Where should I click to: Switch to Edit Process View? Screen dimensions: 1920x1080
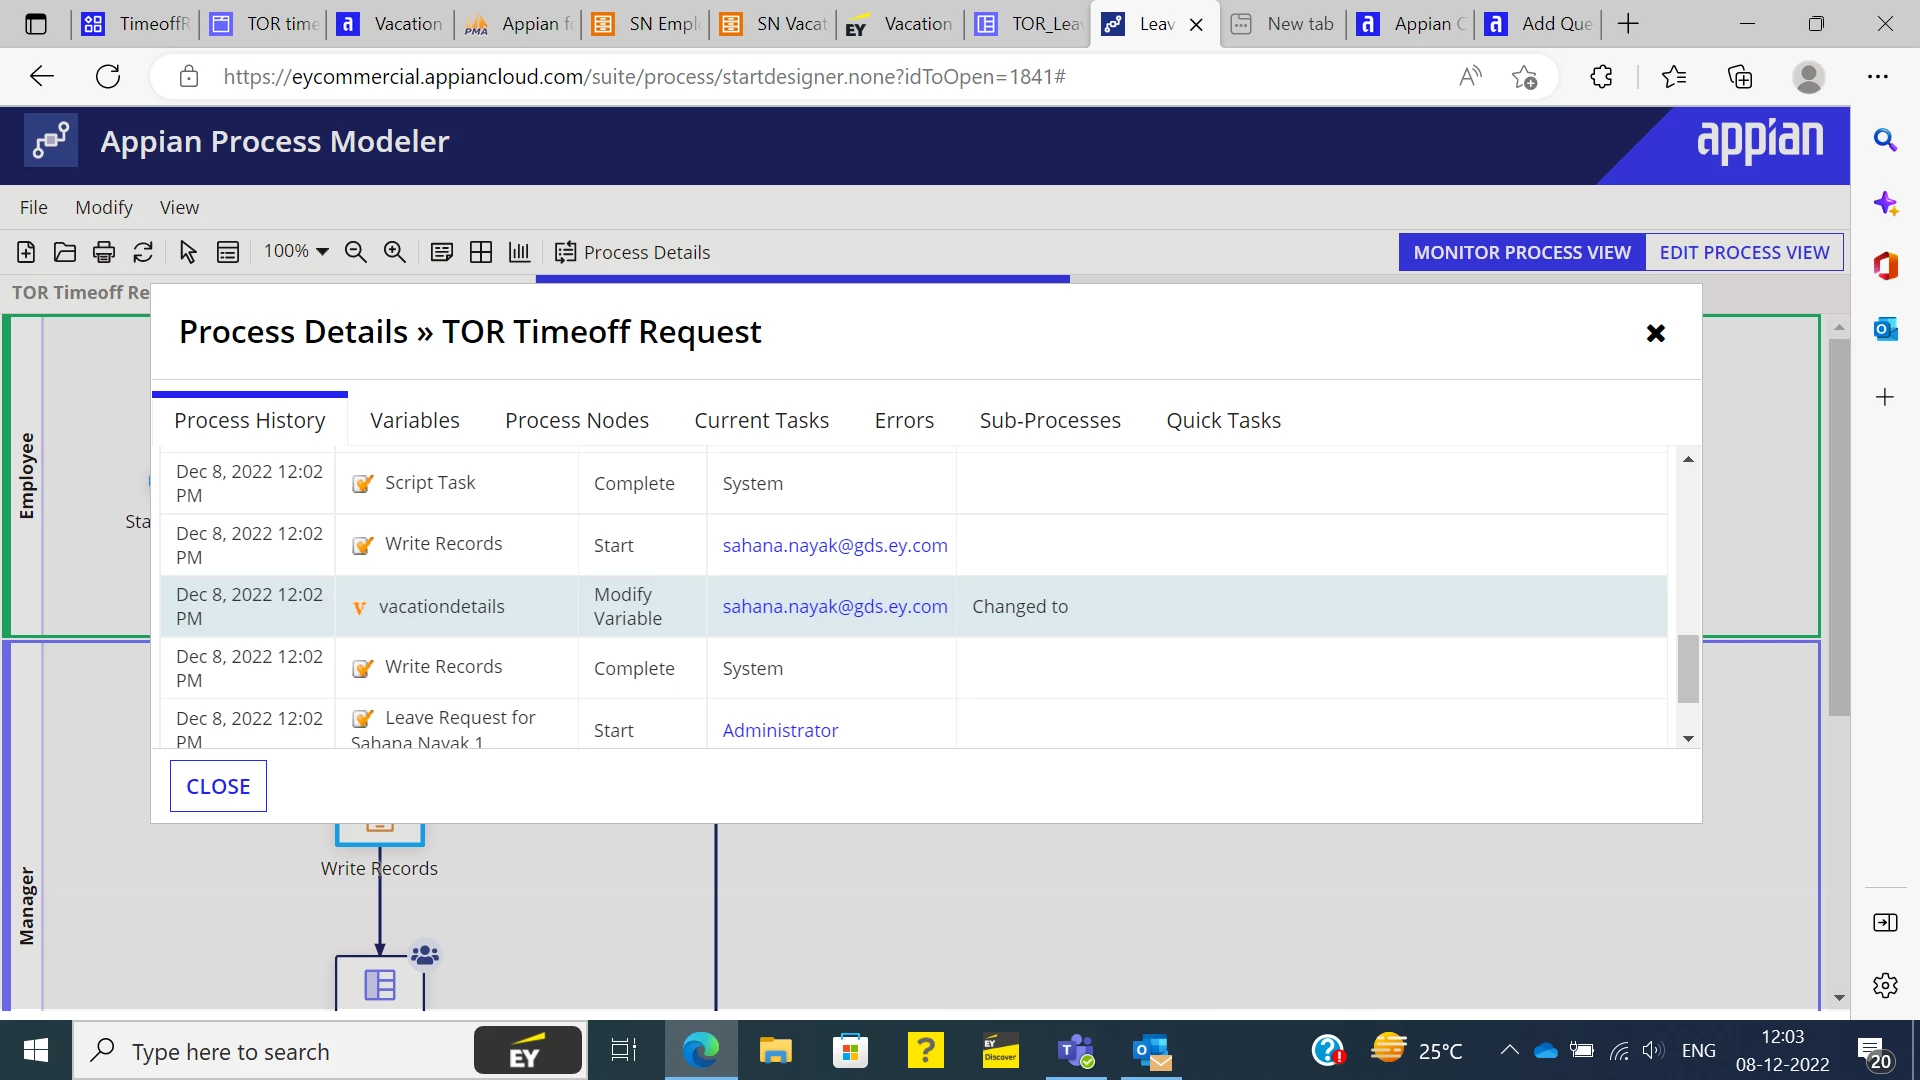point(1745,253)
